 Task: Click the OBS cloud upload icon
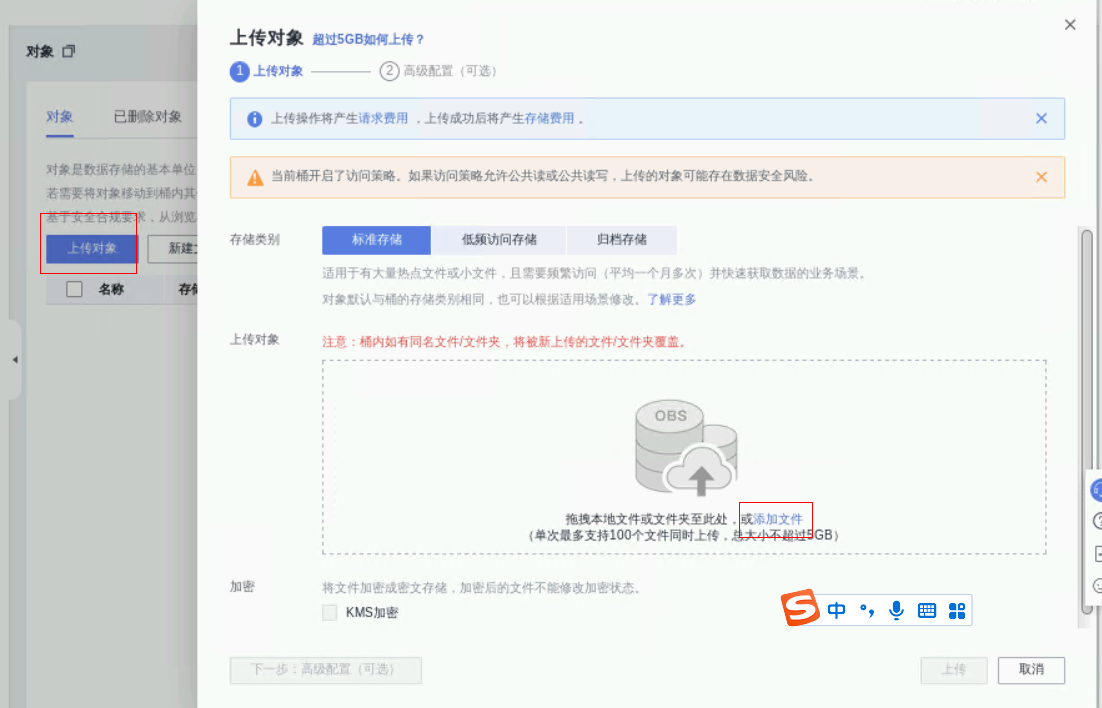(x=685, y=450)
